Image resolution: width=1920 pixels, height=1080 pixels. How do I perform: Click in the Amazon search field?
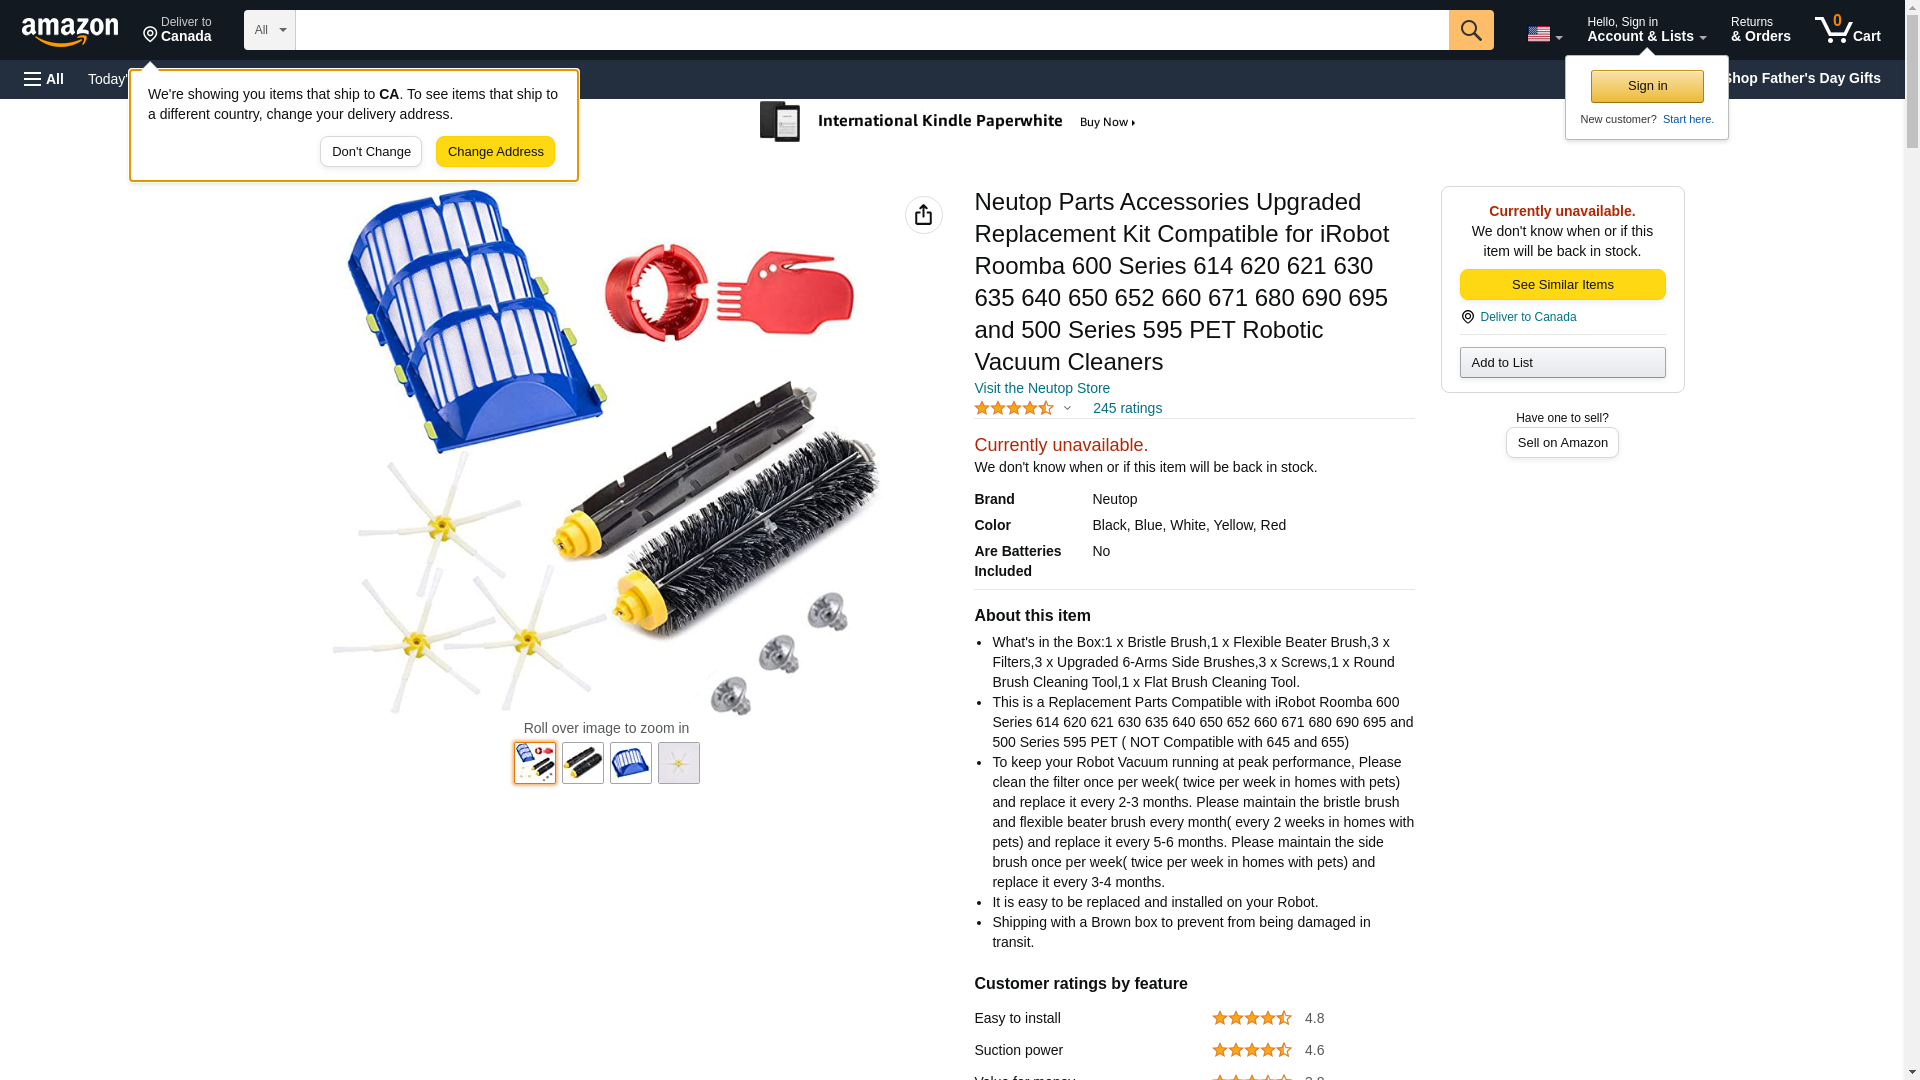872,30
